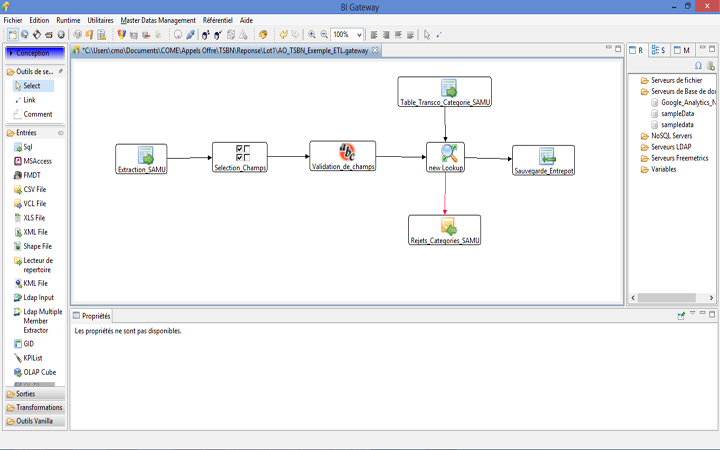Expand the Sorties palette drawer
Viewport: 720px width, 450px height.
(35, 394)
